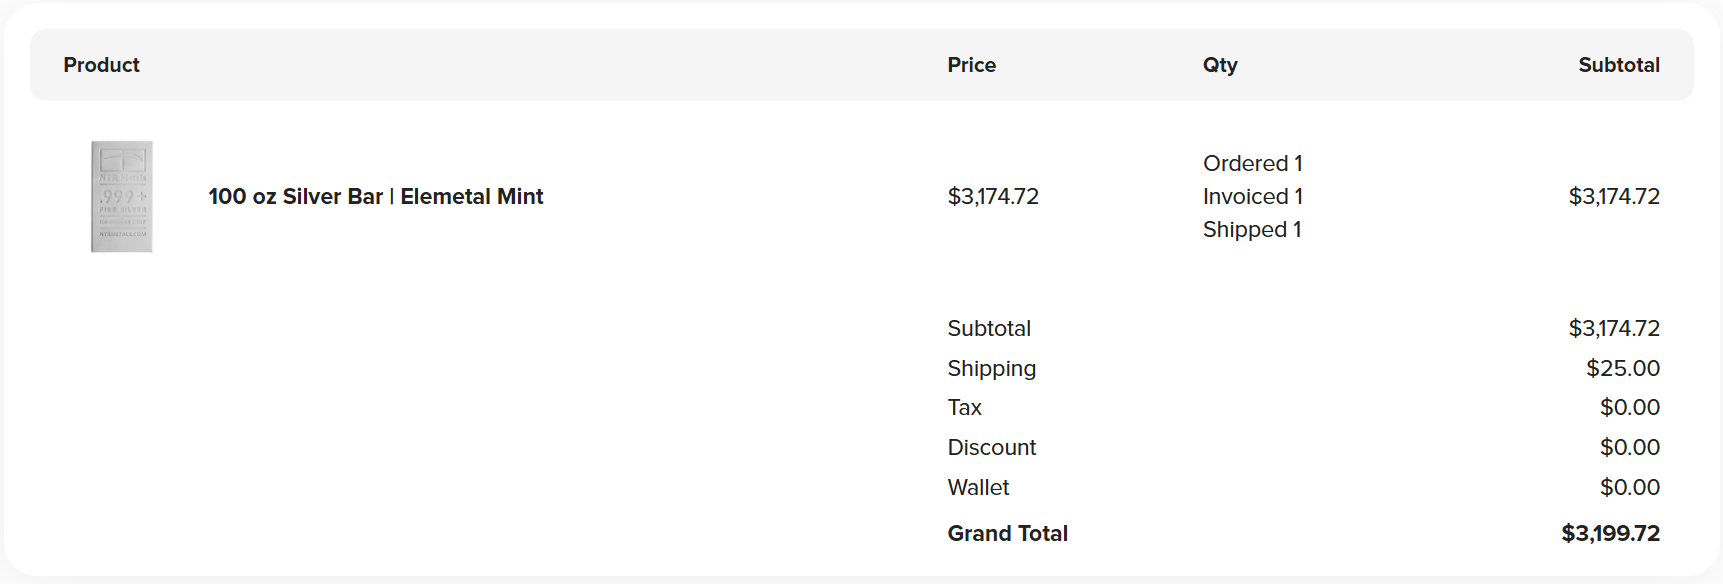Image resolution: width=1723 pixels, height=584 pixels.
Task: Open the 100 oz Silver Bar product link
Action: click(375, 197)
